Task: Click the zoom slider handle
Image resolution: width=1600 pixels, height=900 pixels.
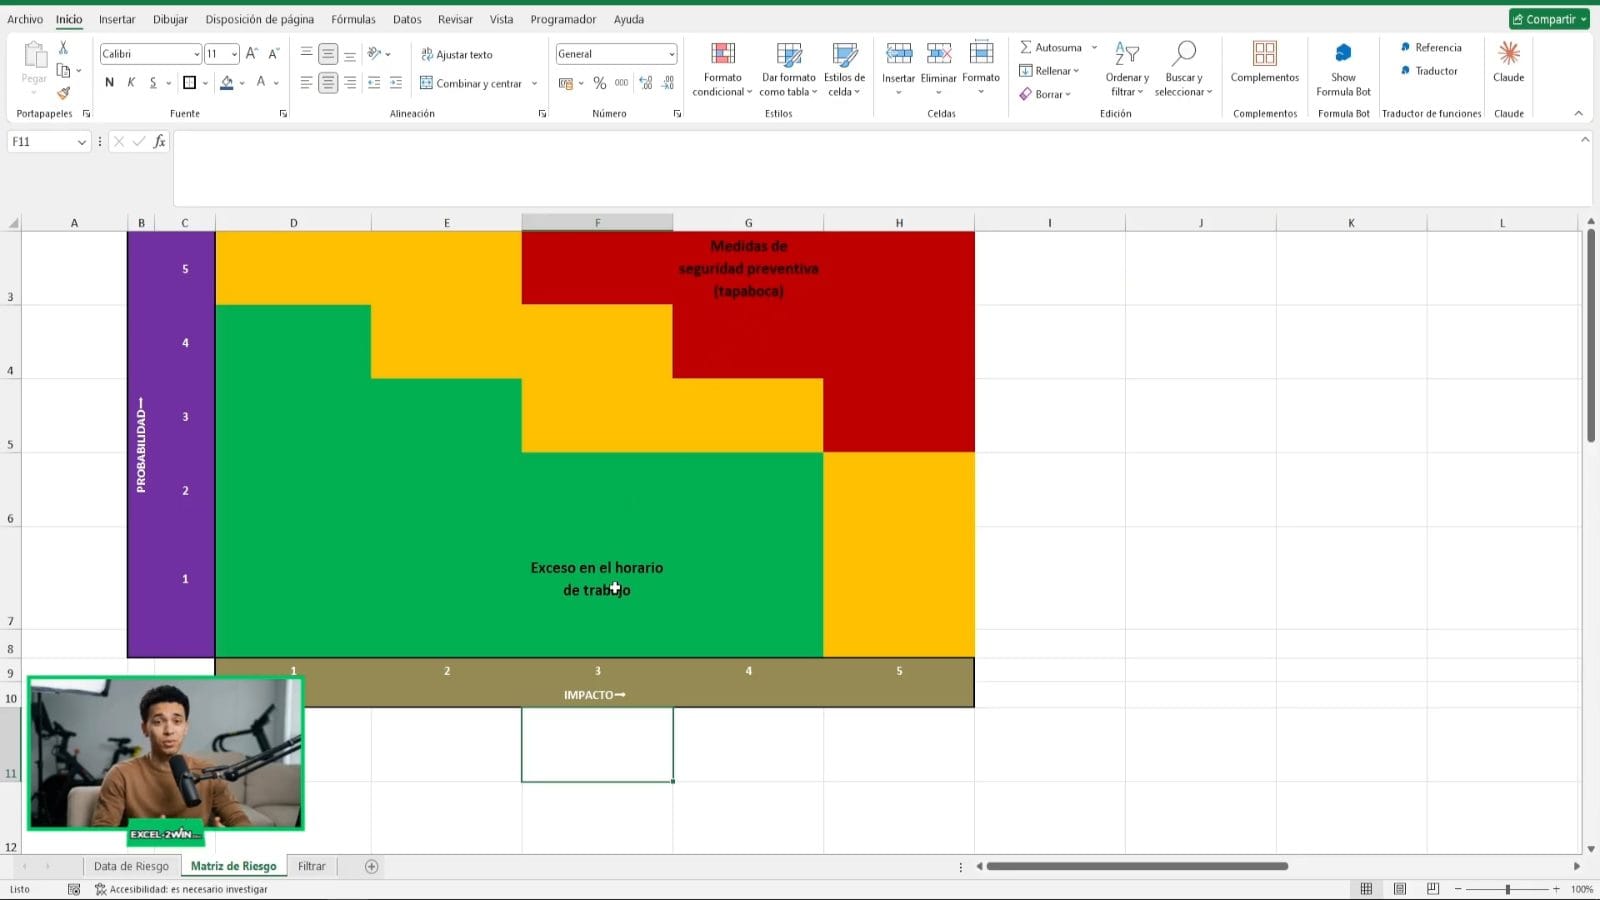Action: 1507,889
